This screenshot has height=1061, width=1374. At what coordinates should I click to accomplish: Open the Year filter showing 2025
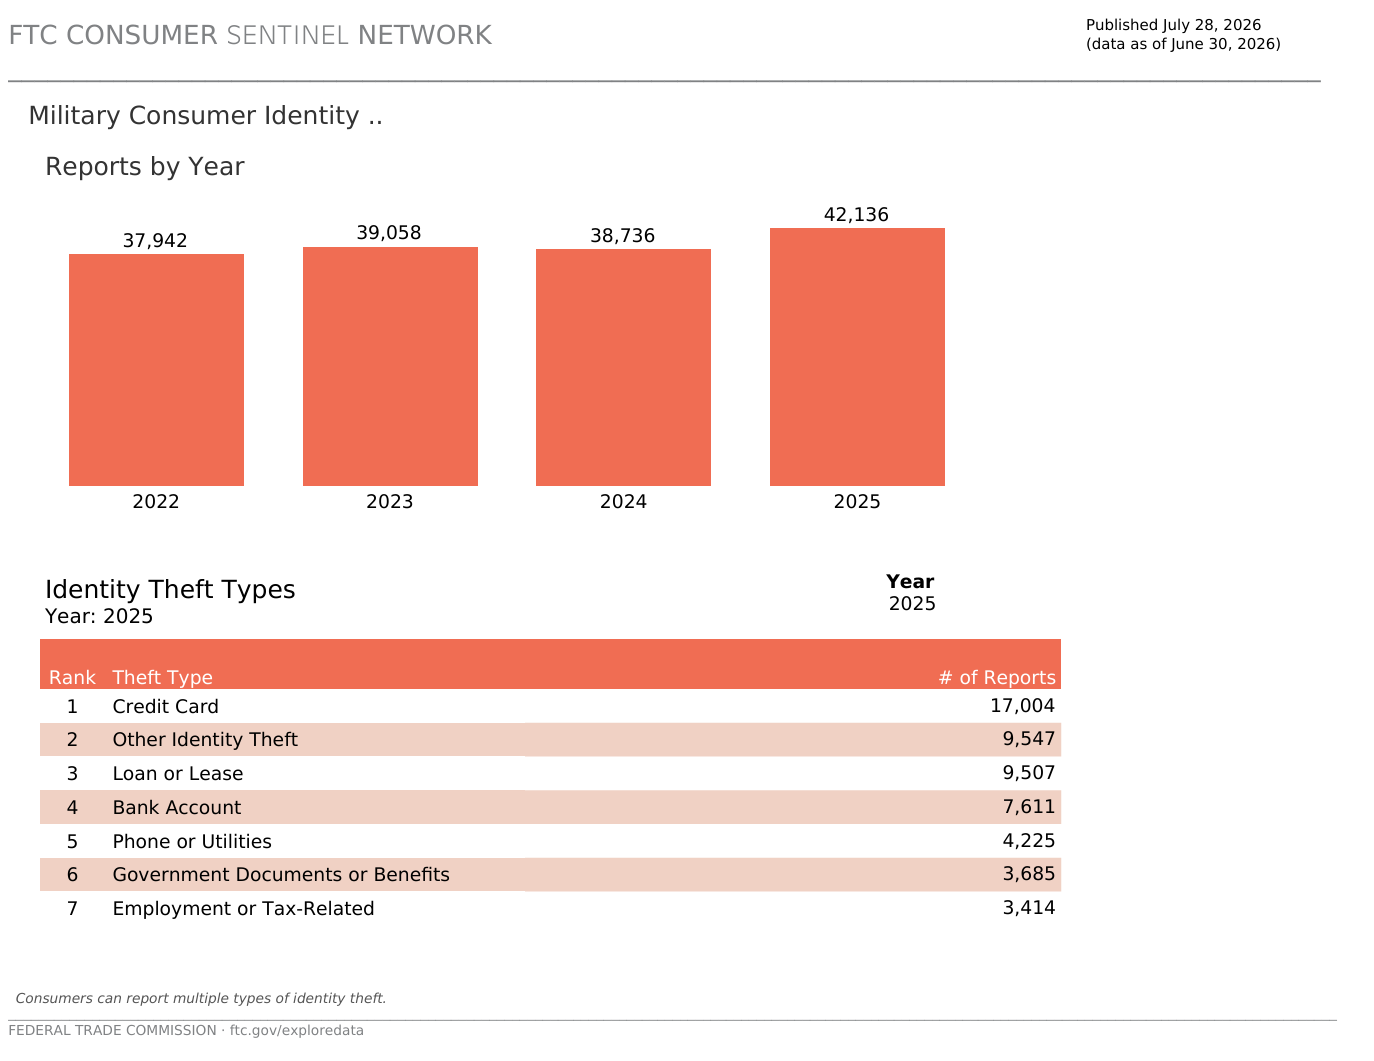(x=912, y=604)
